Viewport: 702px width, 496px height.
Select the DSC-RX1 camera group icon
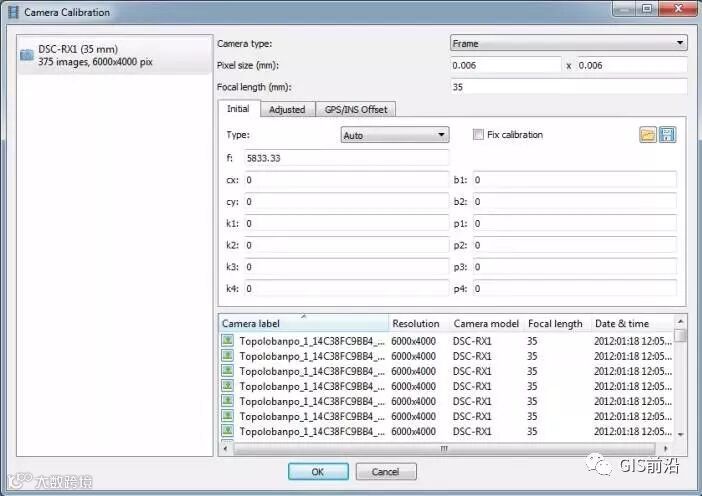pyautogui.click(x=27, y=55)
